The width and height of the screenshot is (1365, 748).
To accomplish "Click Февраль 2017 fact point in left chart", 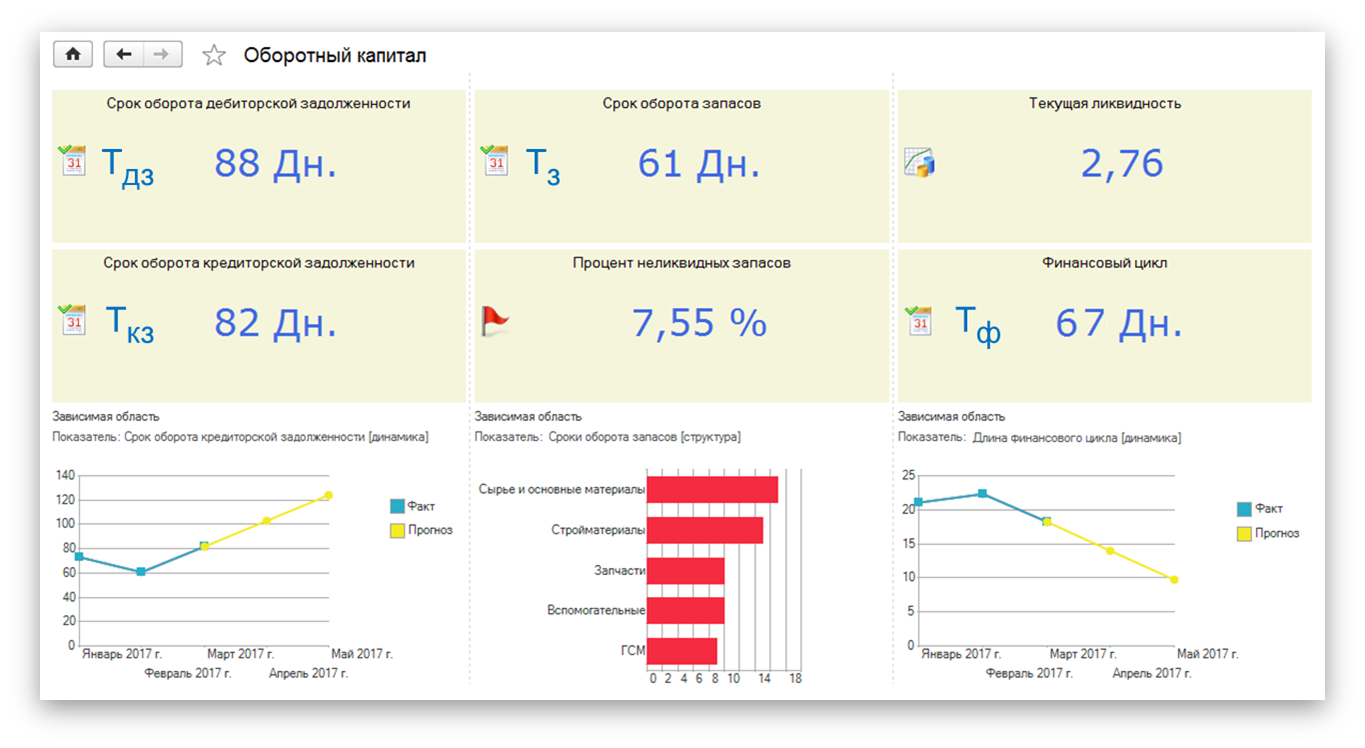I will pyautogui.click(x=141, y=572).
